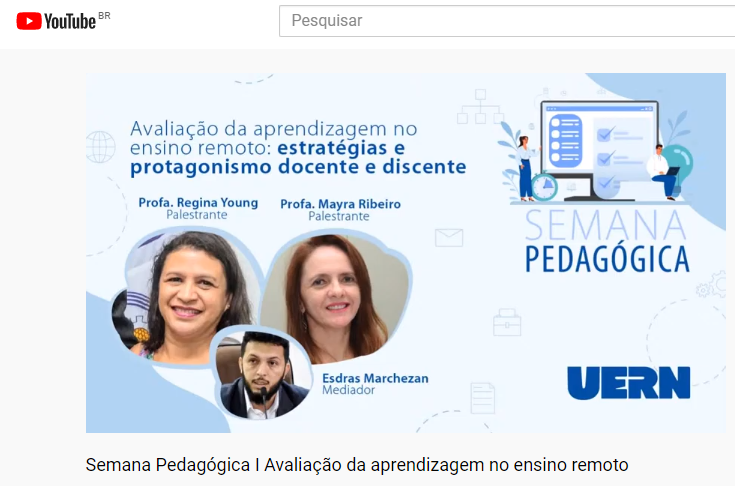Click the computer monitor checklist illustration
Viewport: 735px width, 486px height.
600,150
